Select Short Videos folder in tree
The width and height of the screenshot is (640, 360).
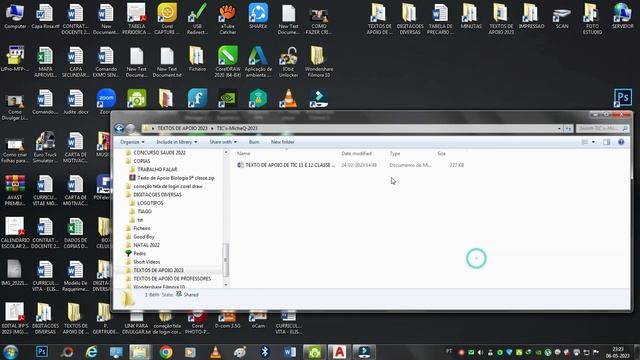(147, 262)
